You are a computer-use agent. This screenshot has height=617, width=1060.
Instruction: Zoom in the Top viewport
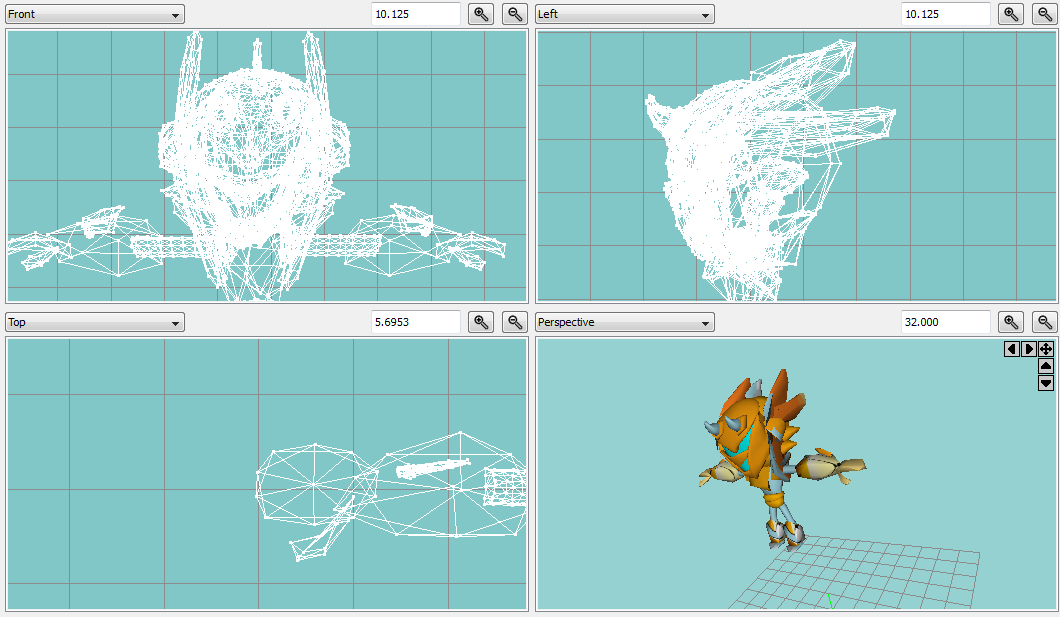coord(481,322)
